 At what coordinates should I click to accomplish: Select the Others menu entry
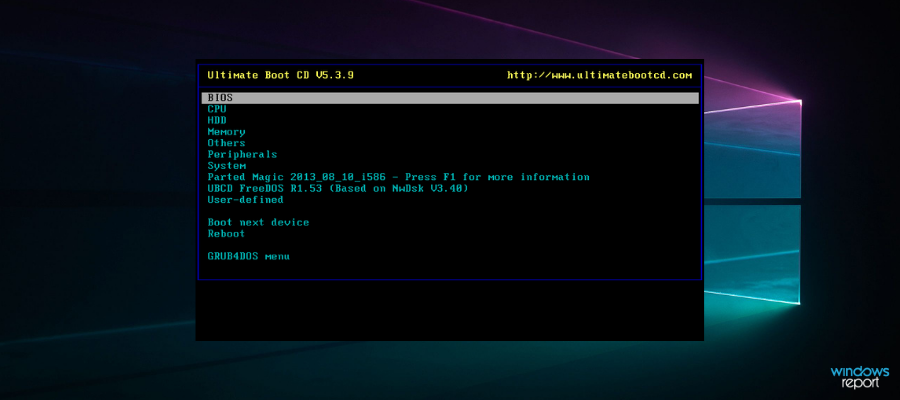tap(226, 143)
